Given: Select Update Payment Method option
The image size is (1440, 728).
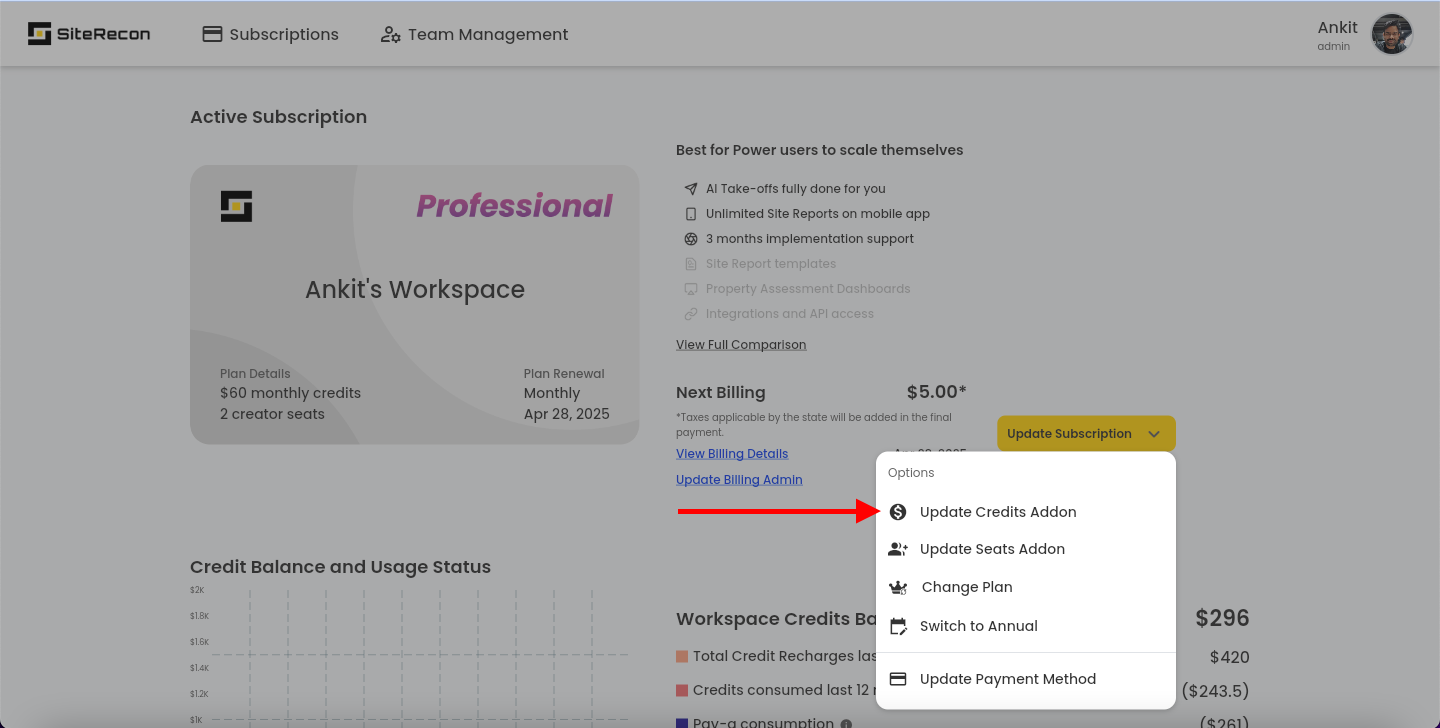Looking at the screenshot, I should point(1026,679).
